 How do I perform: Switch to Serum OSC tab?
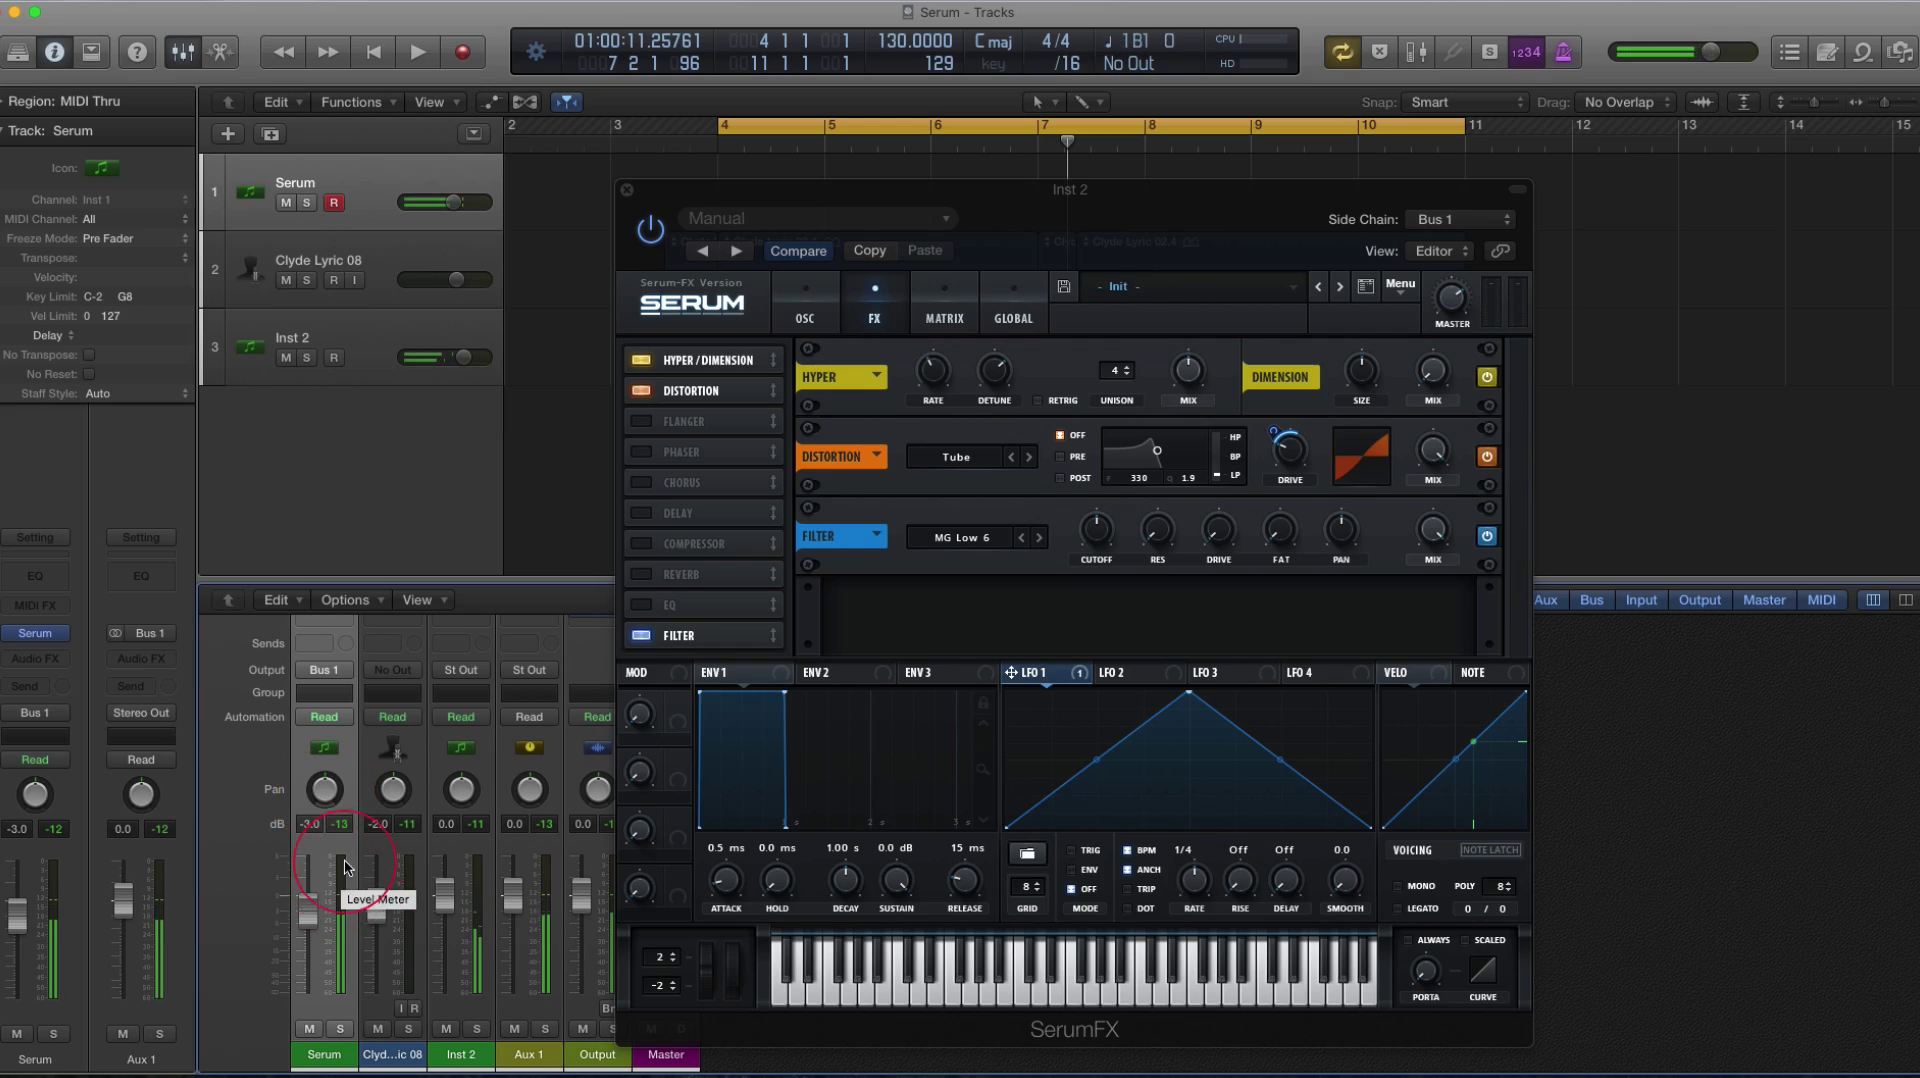pos(804,301)
